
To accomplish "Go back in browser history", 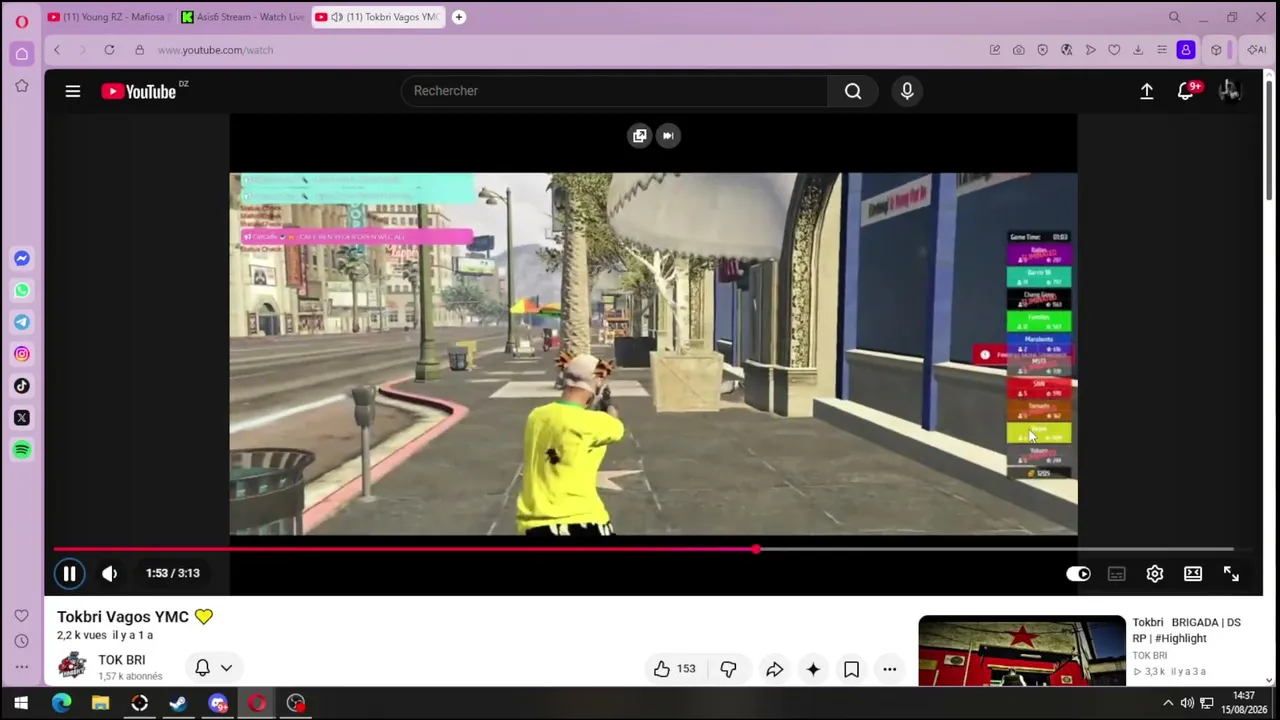I will [57, 50].
